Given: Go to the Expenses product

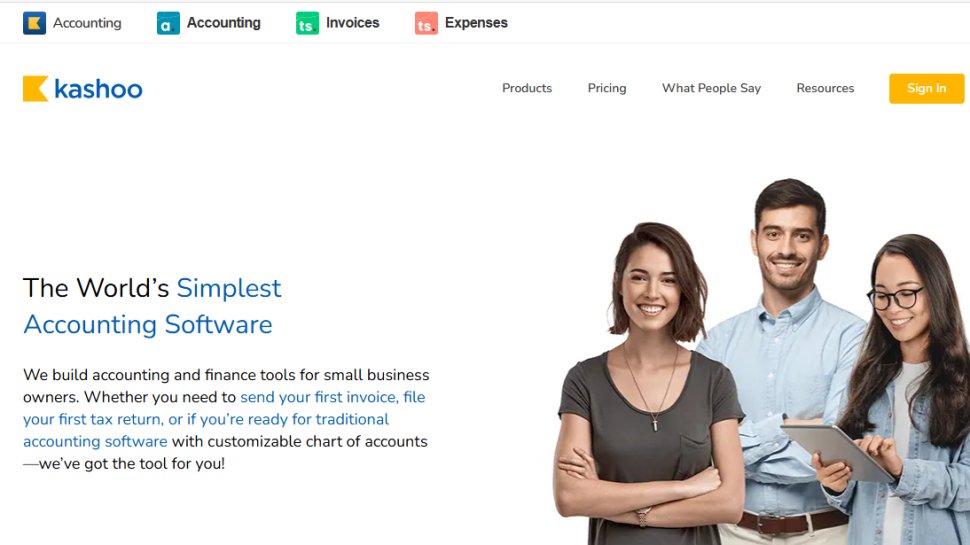Looking at the screenshot, I should (x=476, y=23).
